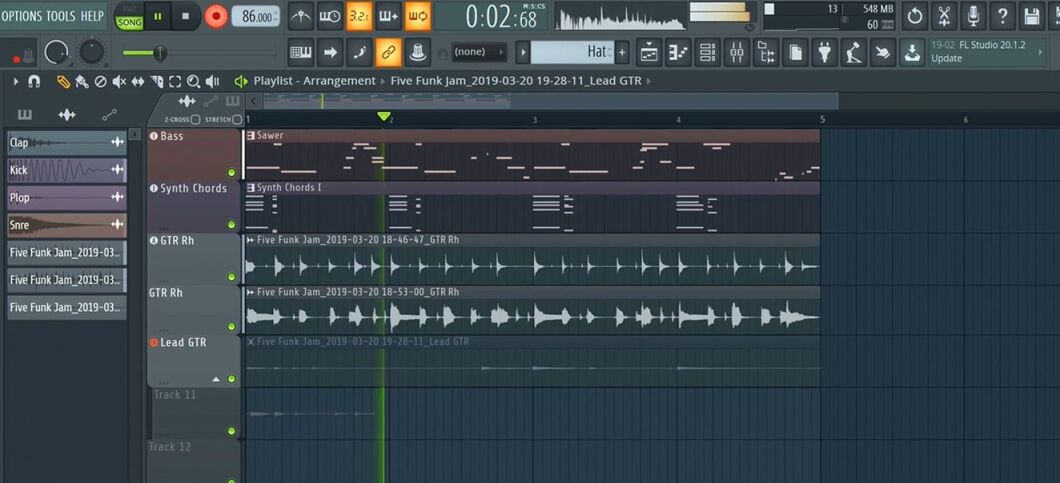Image resolution: width=1060 pixels, height=483 pixels.
Task: Open the mixer from the toolbar
Action: pyautogui.click(x=735, y=52)
